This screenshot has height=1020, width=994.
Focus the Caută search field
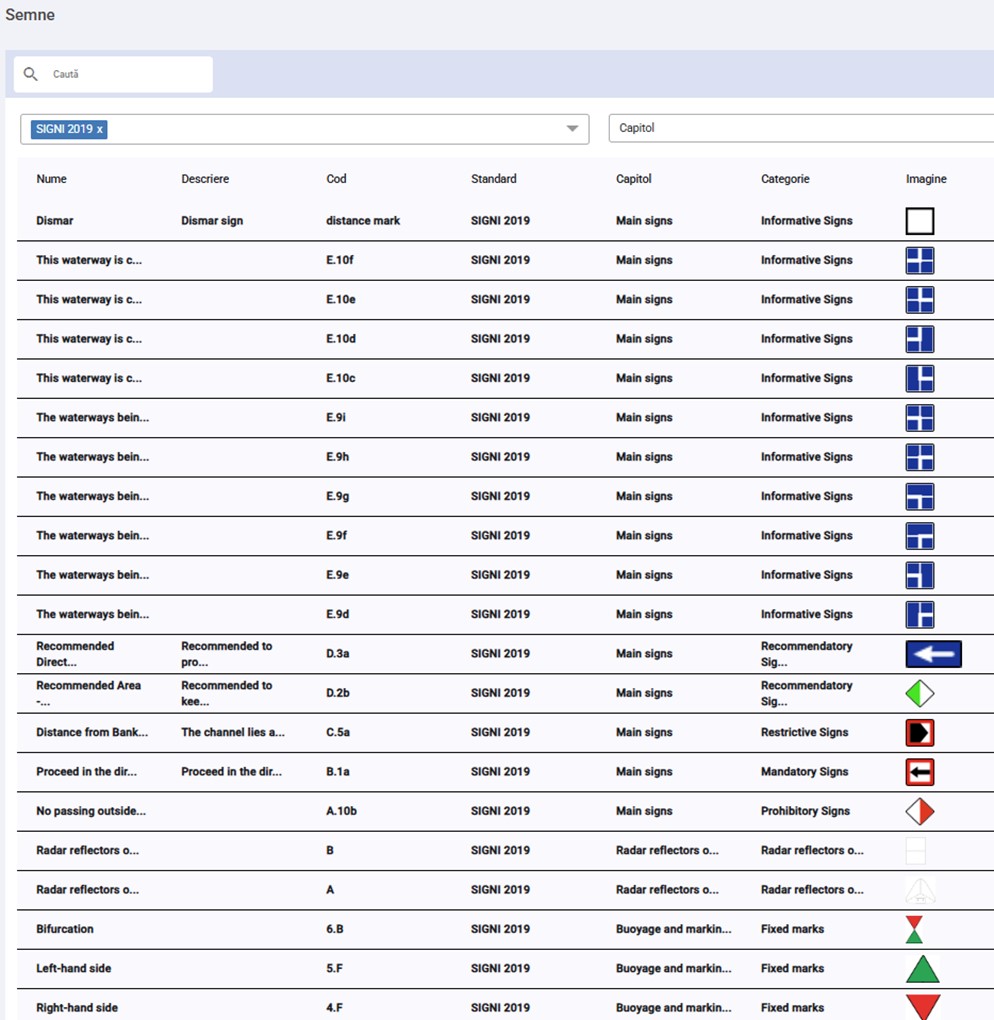point(125,74)
